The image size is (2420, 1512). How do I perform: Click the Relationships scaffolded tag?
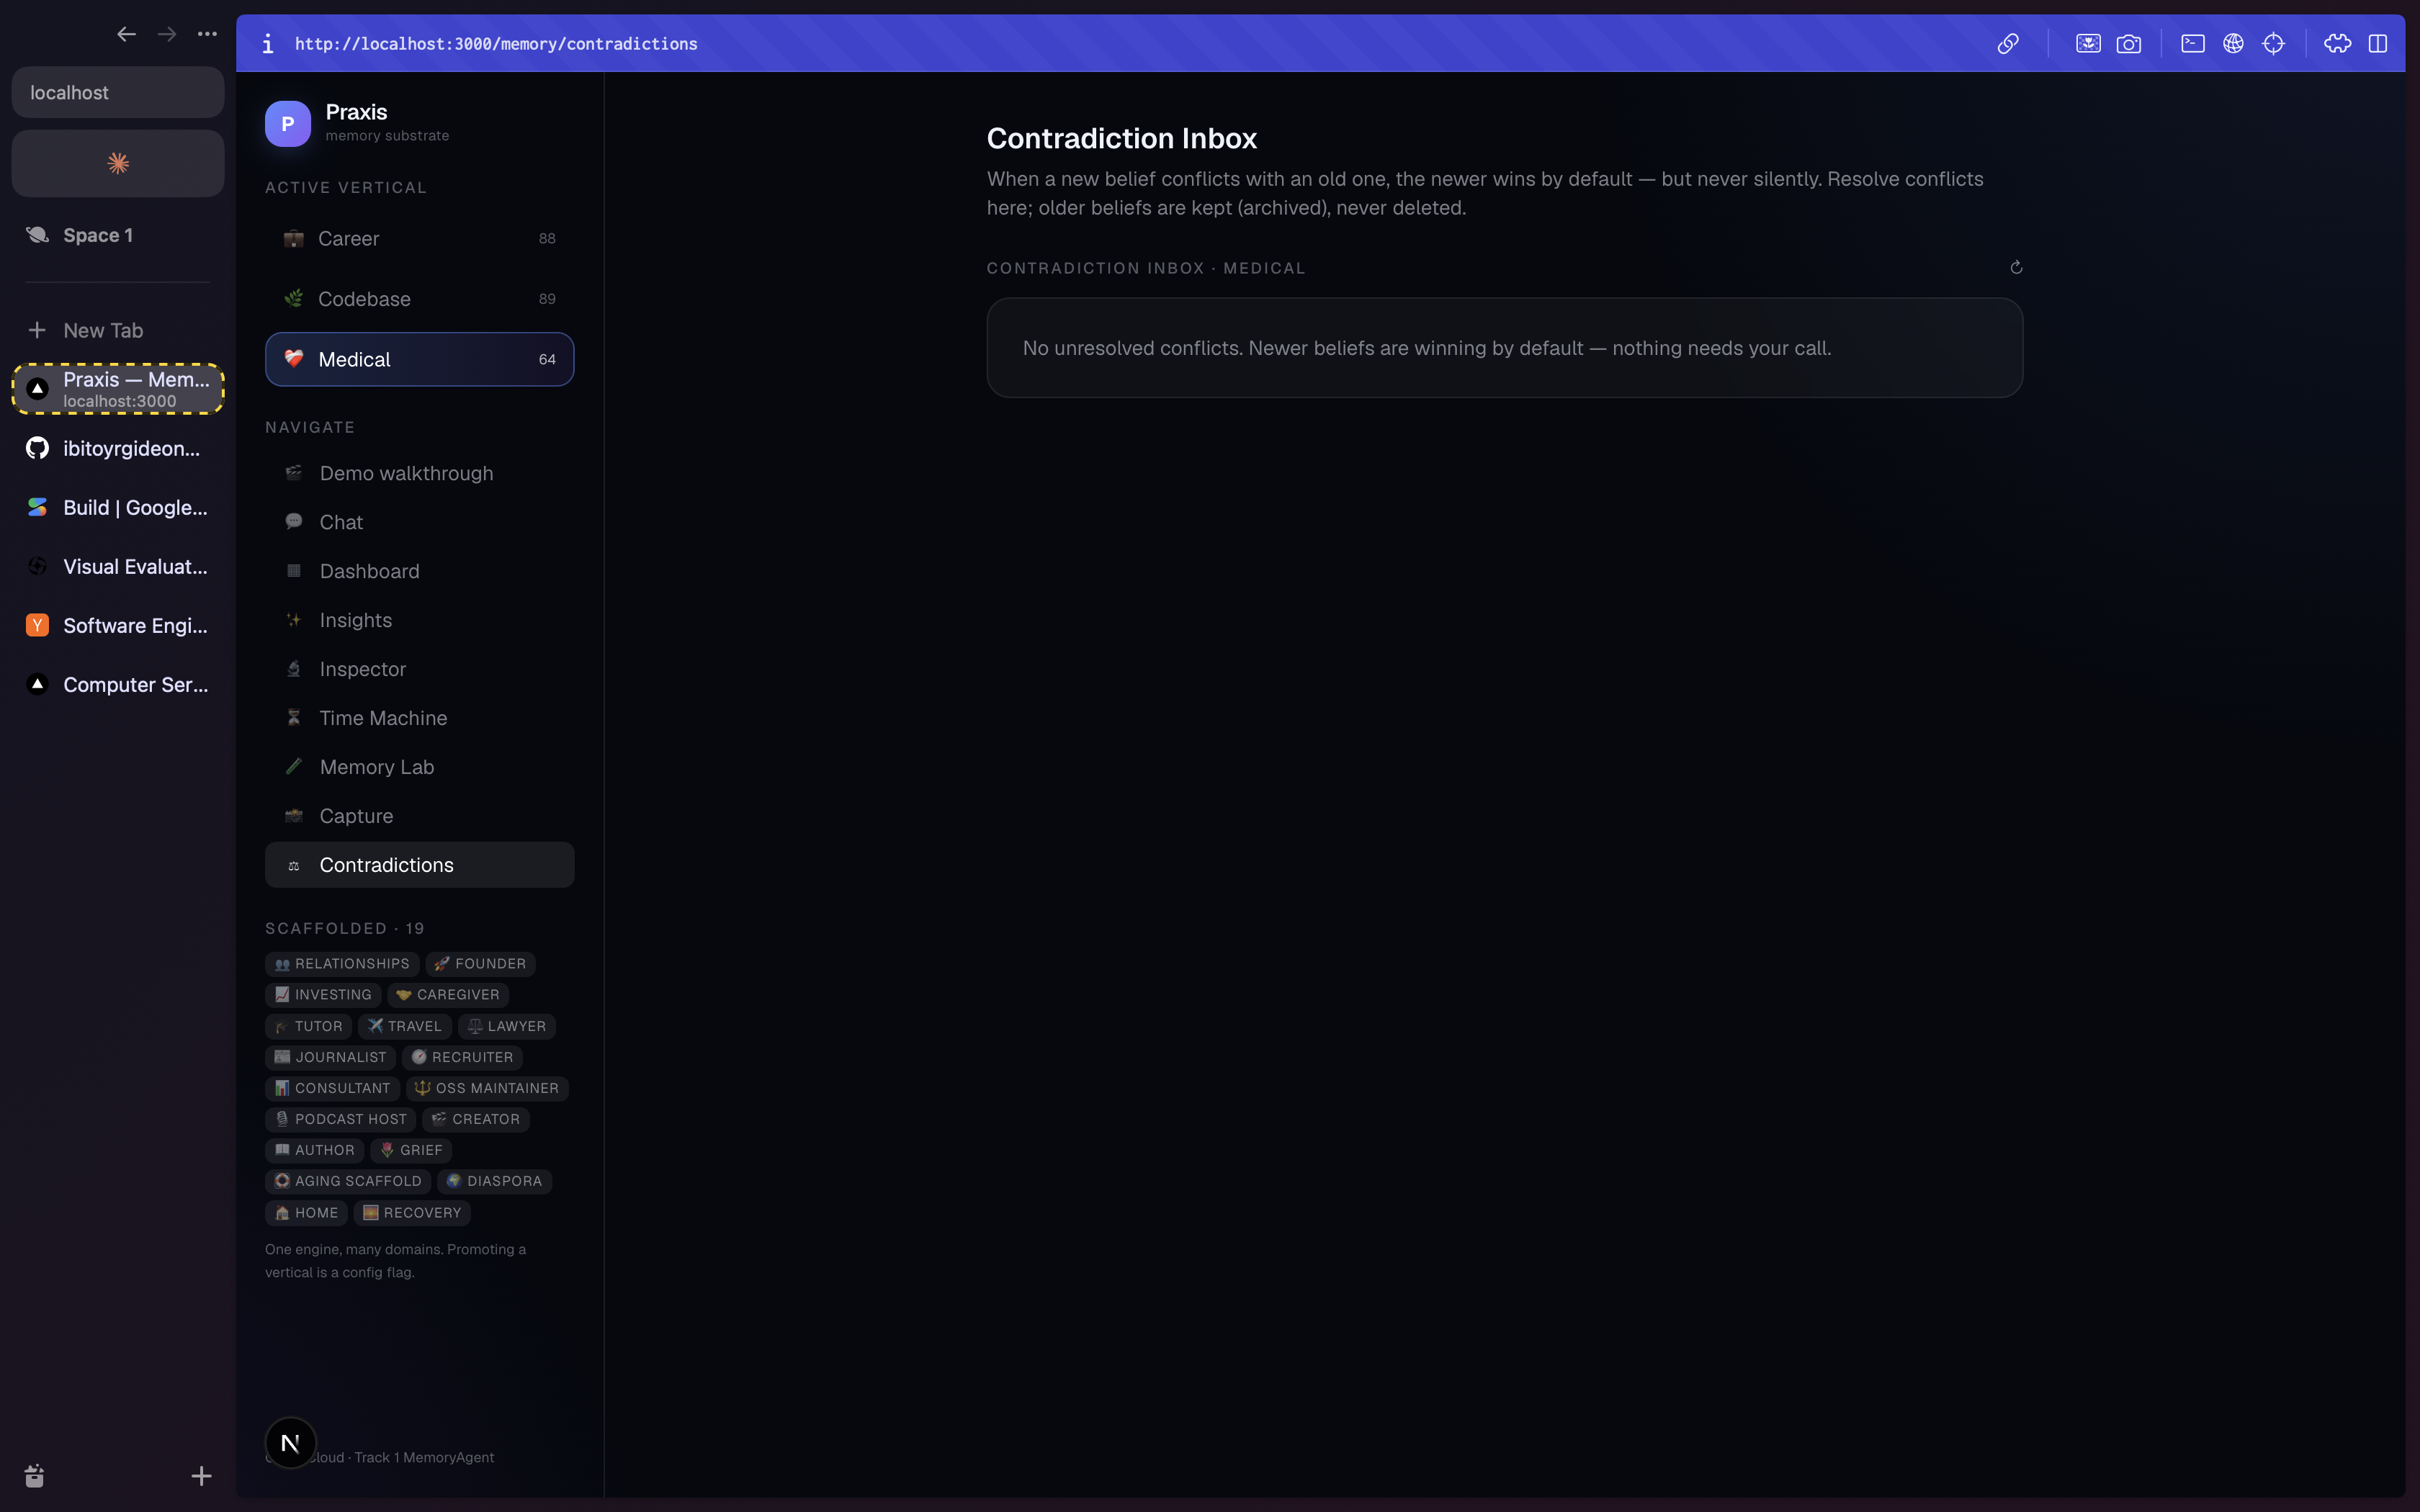(x=342, y=964)
